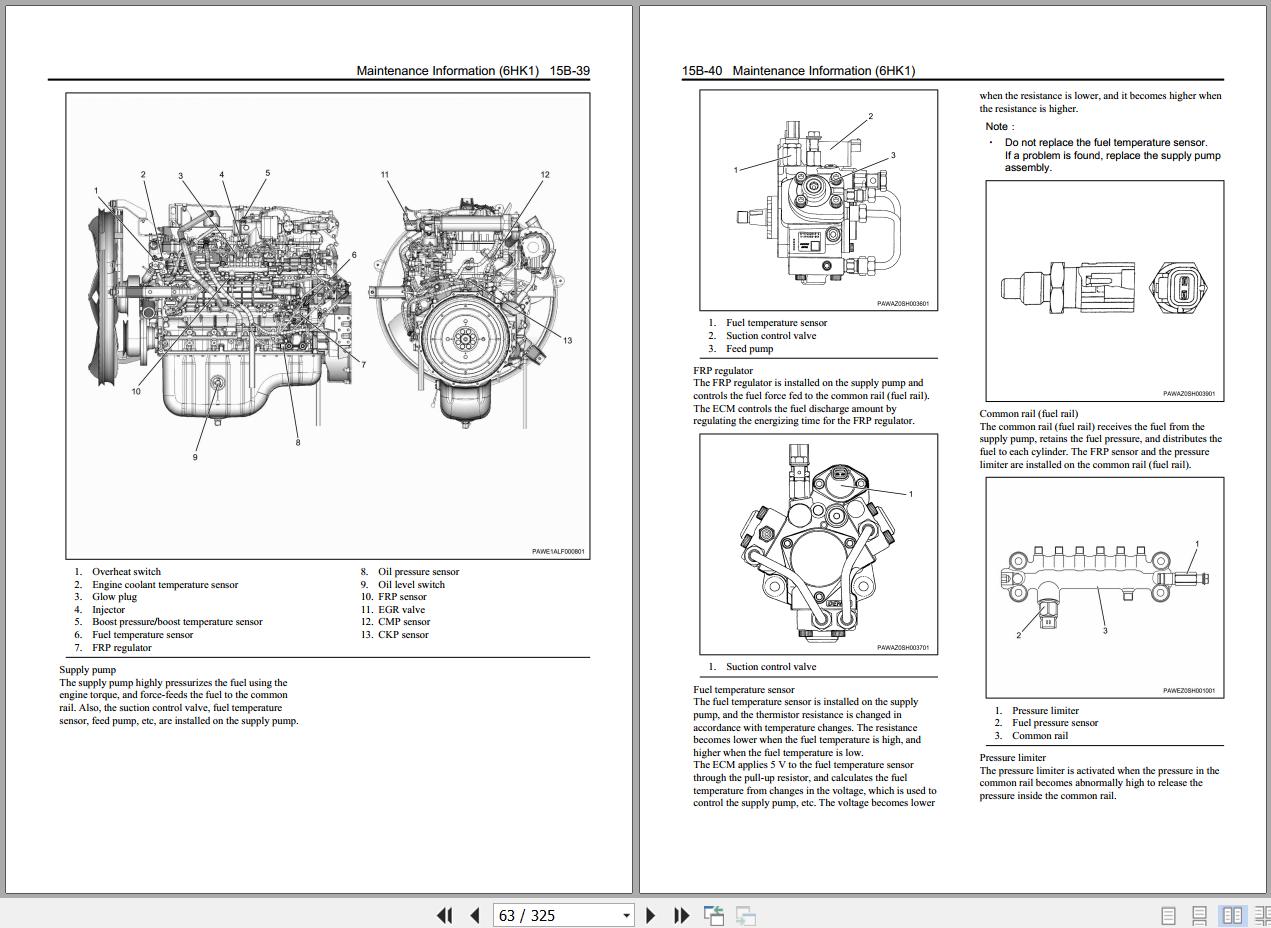Click the 'Common rail (fuel rail)' heading
This screenshot has height=928, width=1271.
1029,414
